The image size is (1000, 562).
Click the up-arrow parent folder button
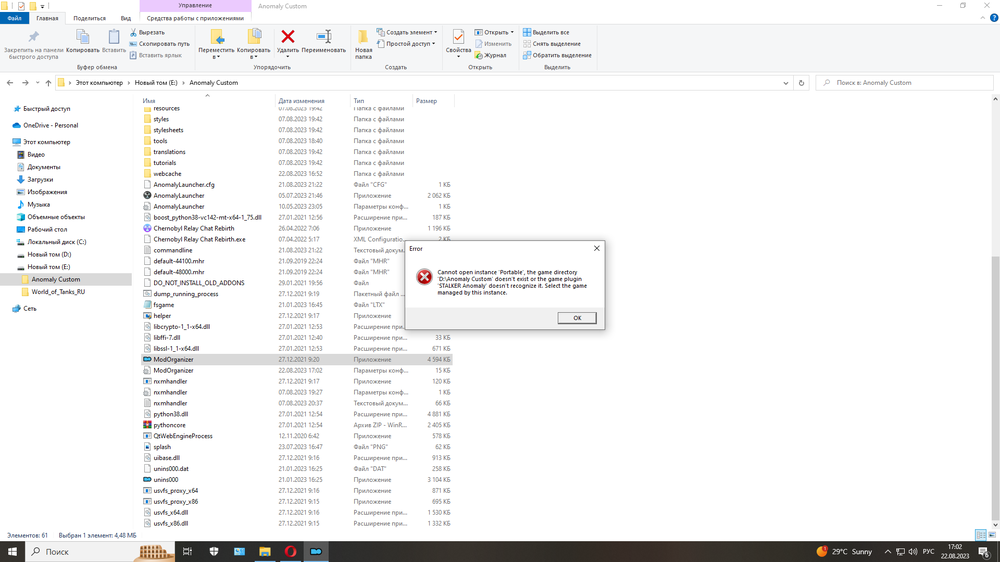48,83
